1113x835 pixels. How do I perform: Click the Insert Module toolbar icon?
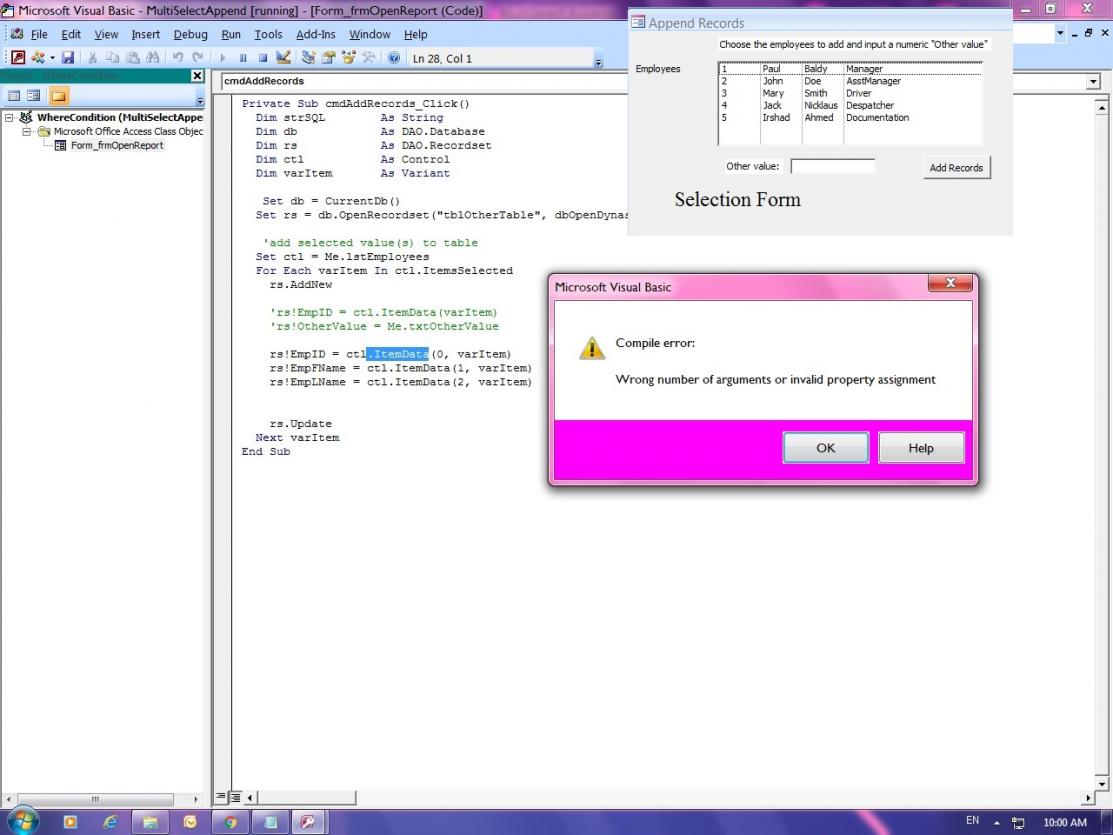(38, 58)
